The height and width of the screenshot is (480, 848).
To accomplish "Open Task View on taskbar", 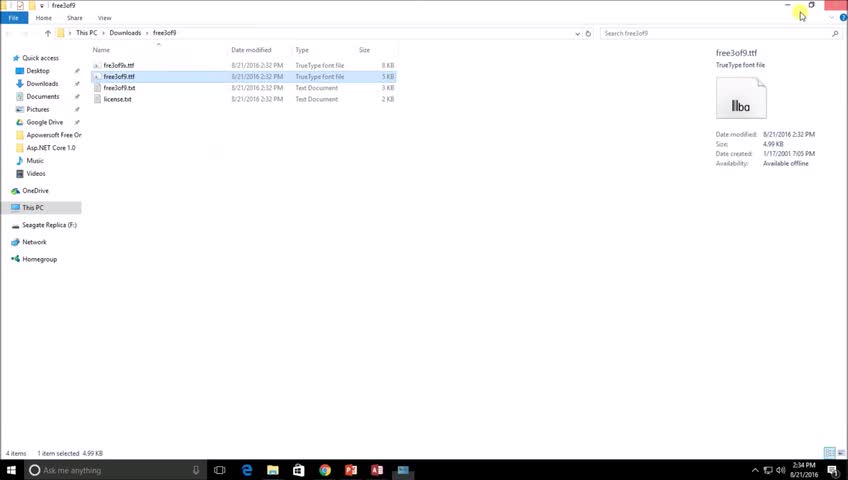I will tap(220, 470).
